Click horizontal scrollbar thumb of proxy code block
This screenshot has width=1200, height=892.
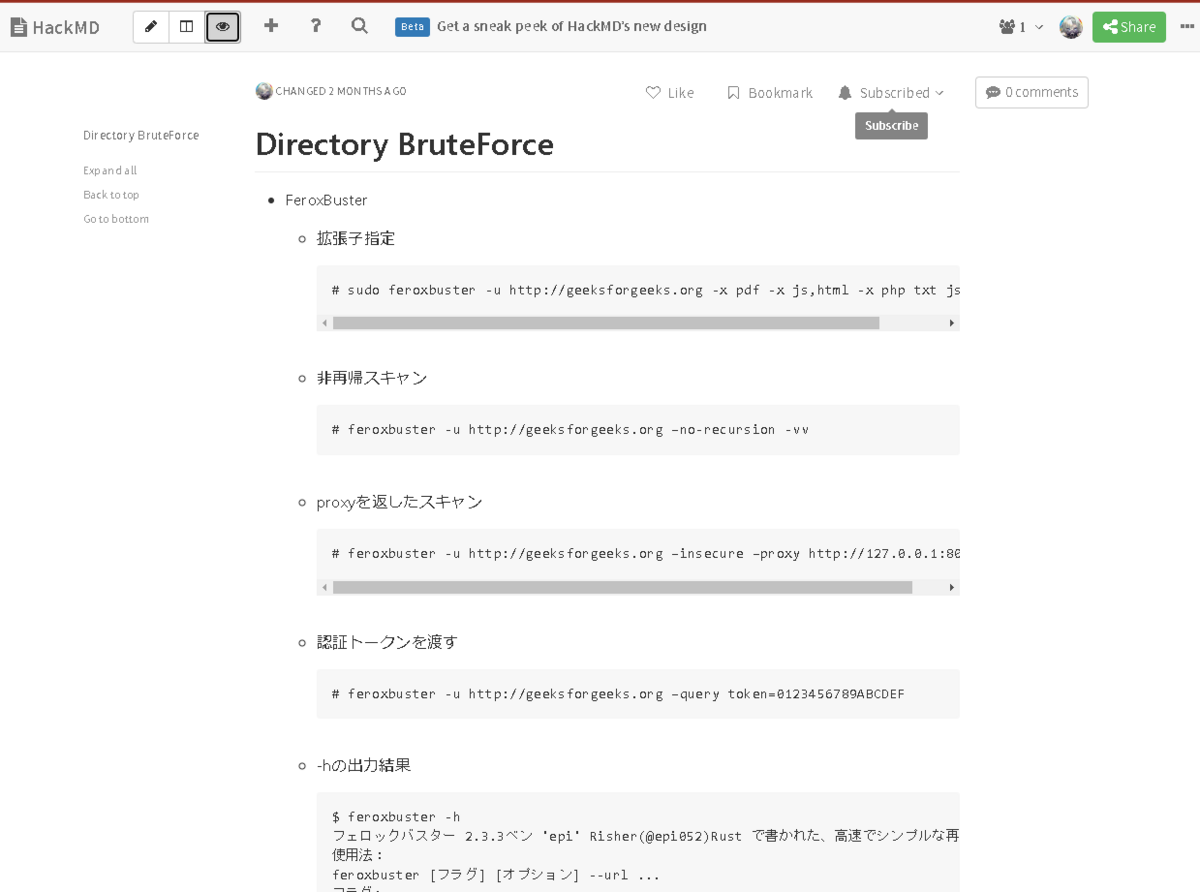coord(622,588)
